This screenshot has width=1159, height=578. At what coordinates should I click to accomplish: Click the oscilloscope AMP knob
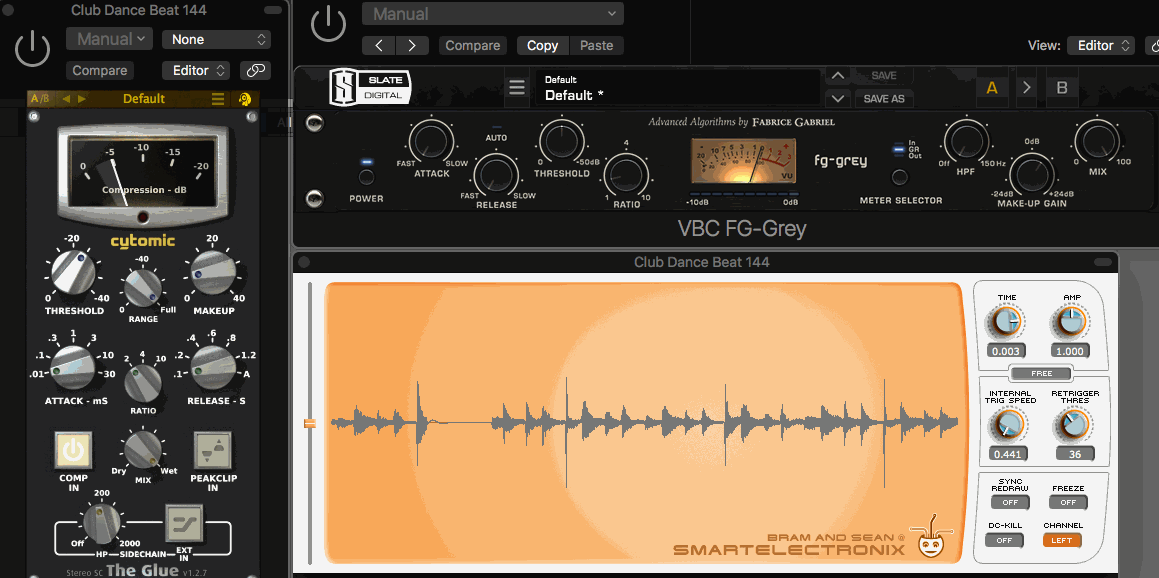pos(1070,322)
